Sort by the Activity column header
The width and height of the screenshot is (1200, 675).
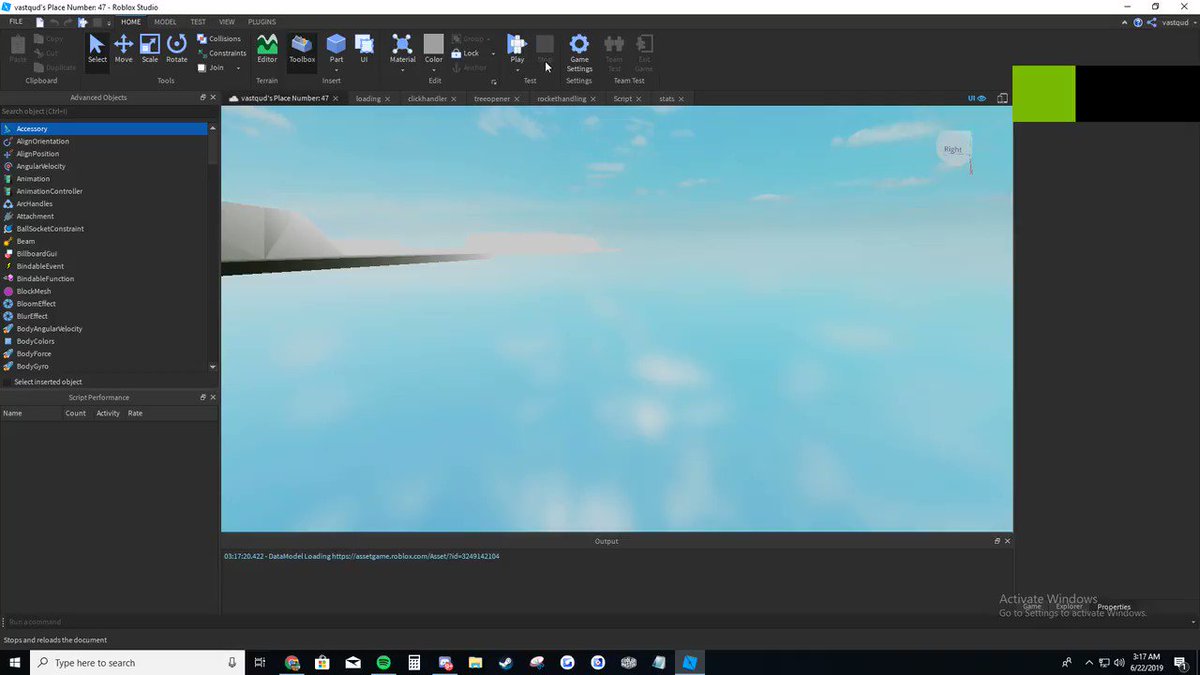click(x=108, y=413)
